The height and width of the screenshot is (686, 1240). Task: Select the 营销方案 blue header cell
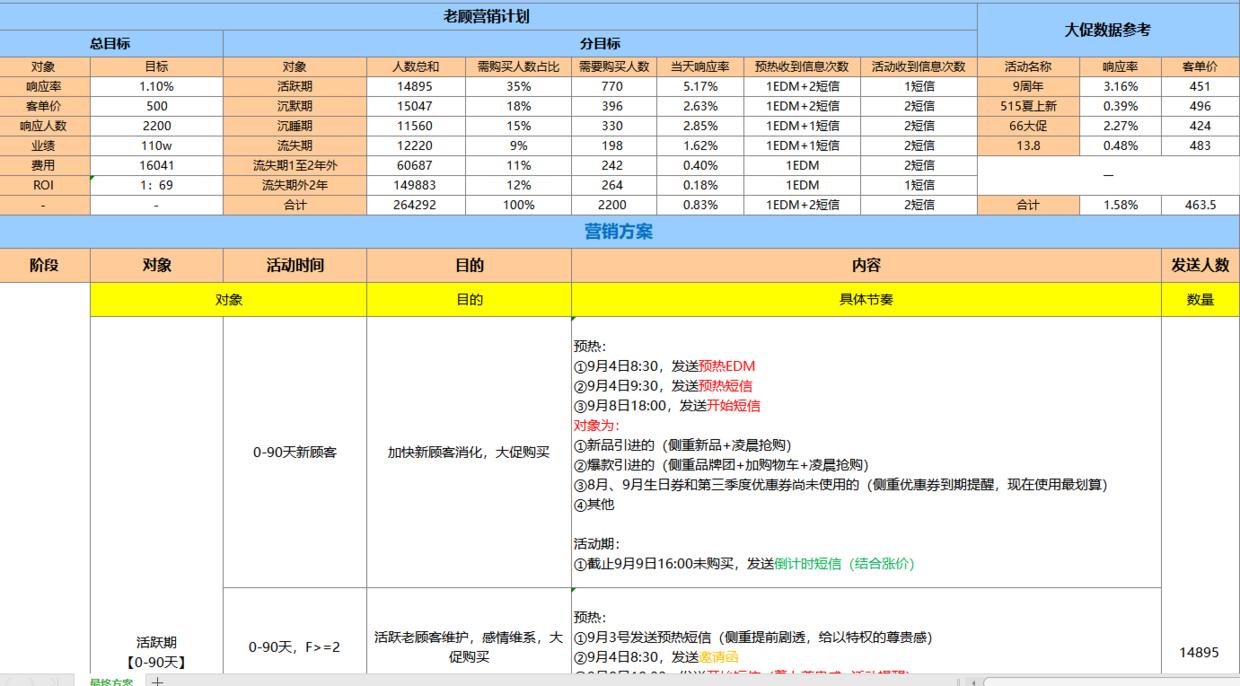[620, 231]
